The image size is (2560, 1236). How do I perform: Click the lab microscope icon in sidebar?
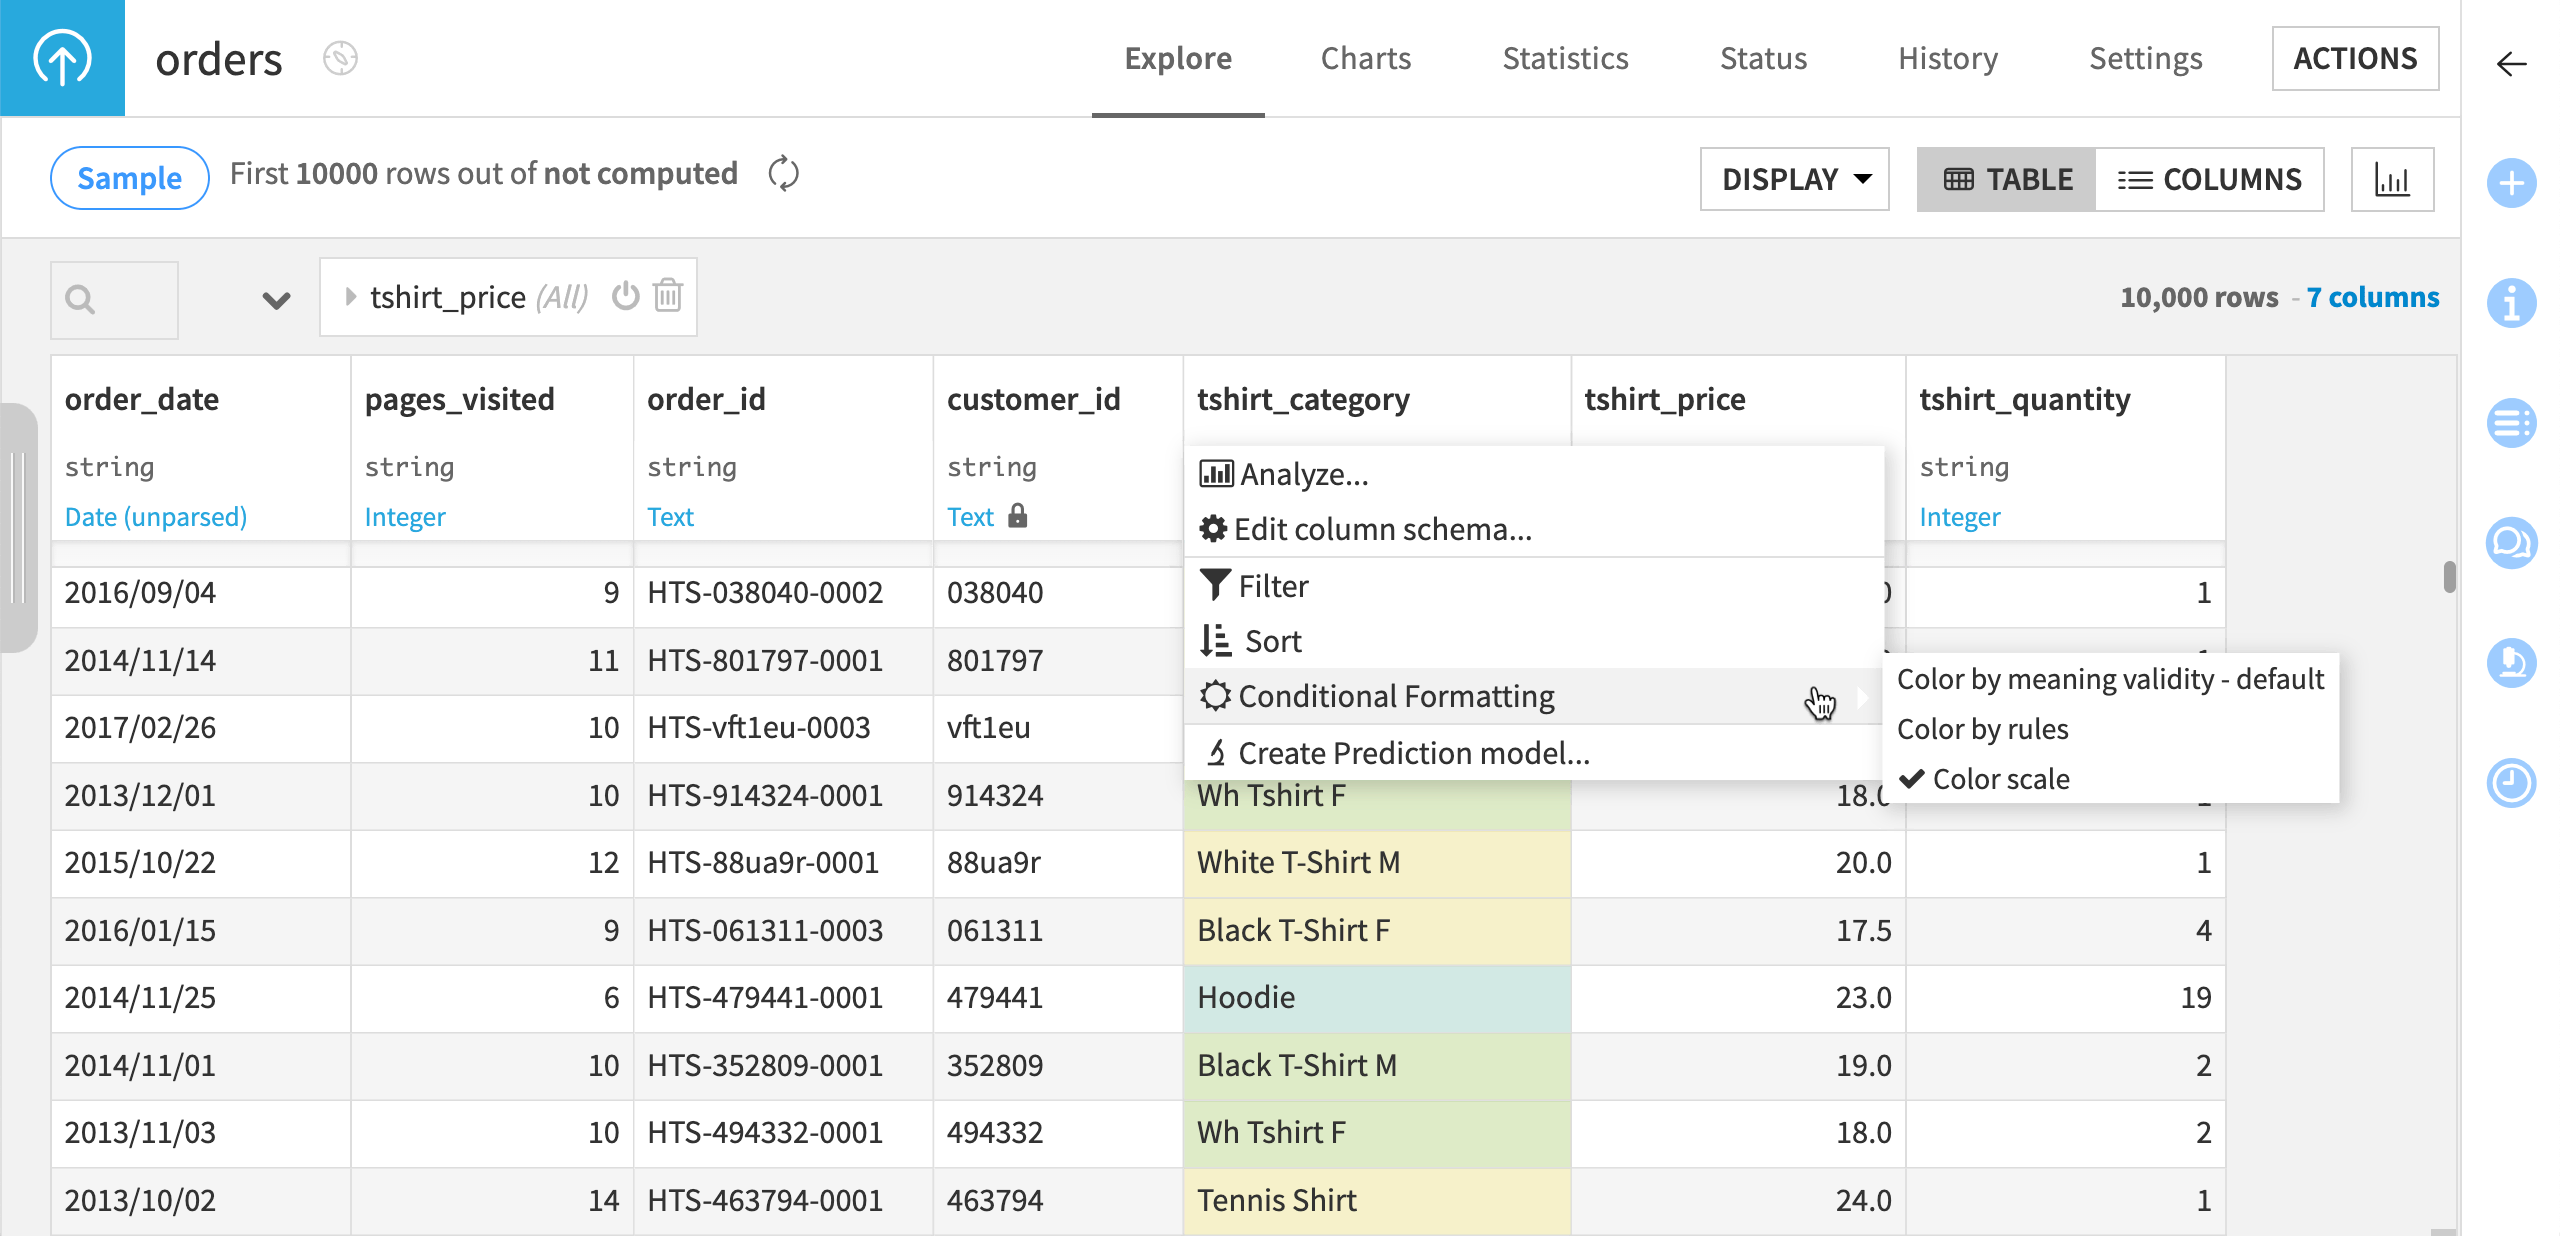2513,663
